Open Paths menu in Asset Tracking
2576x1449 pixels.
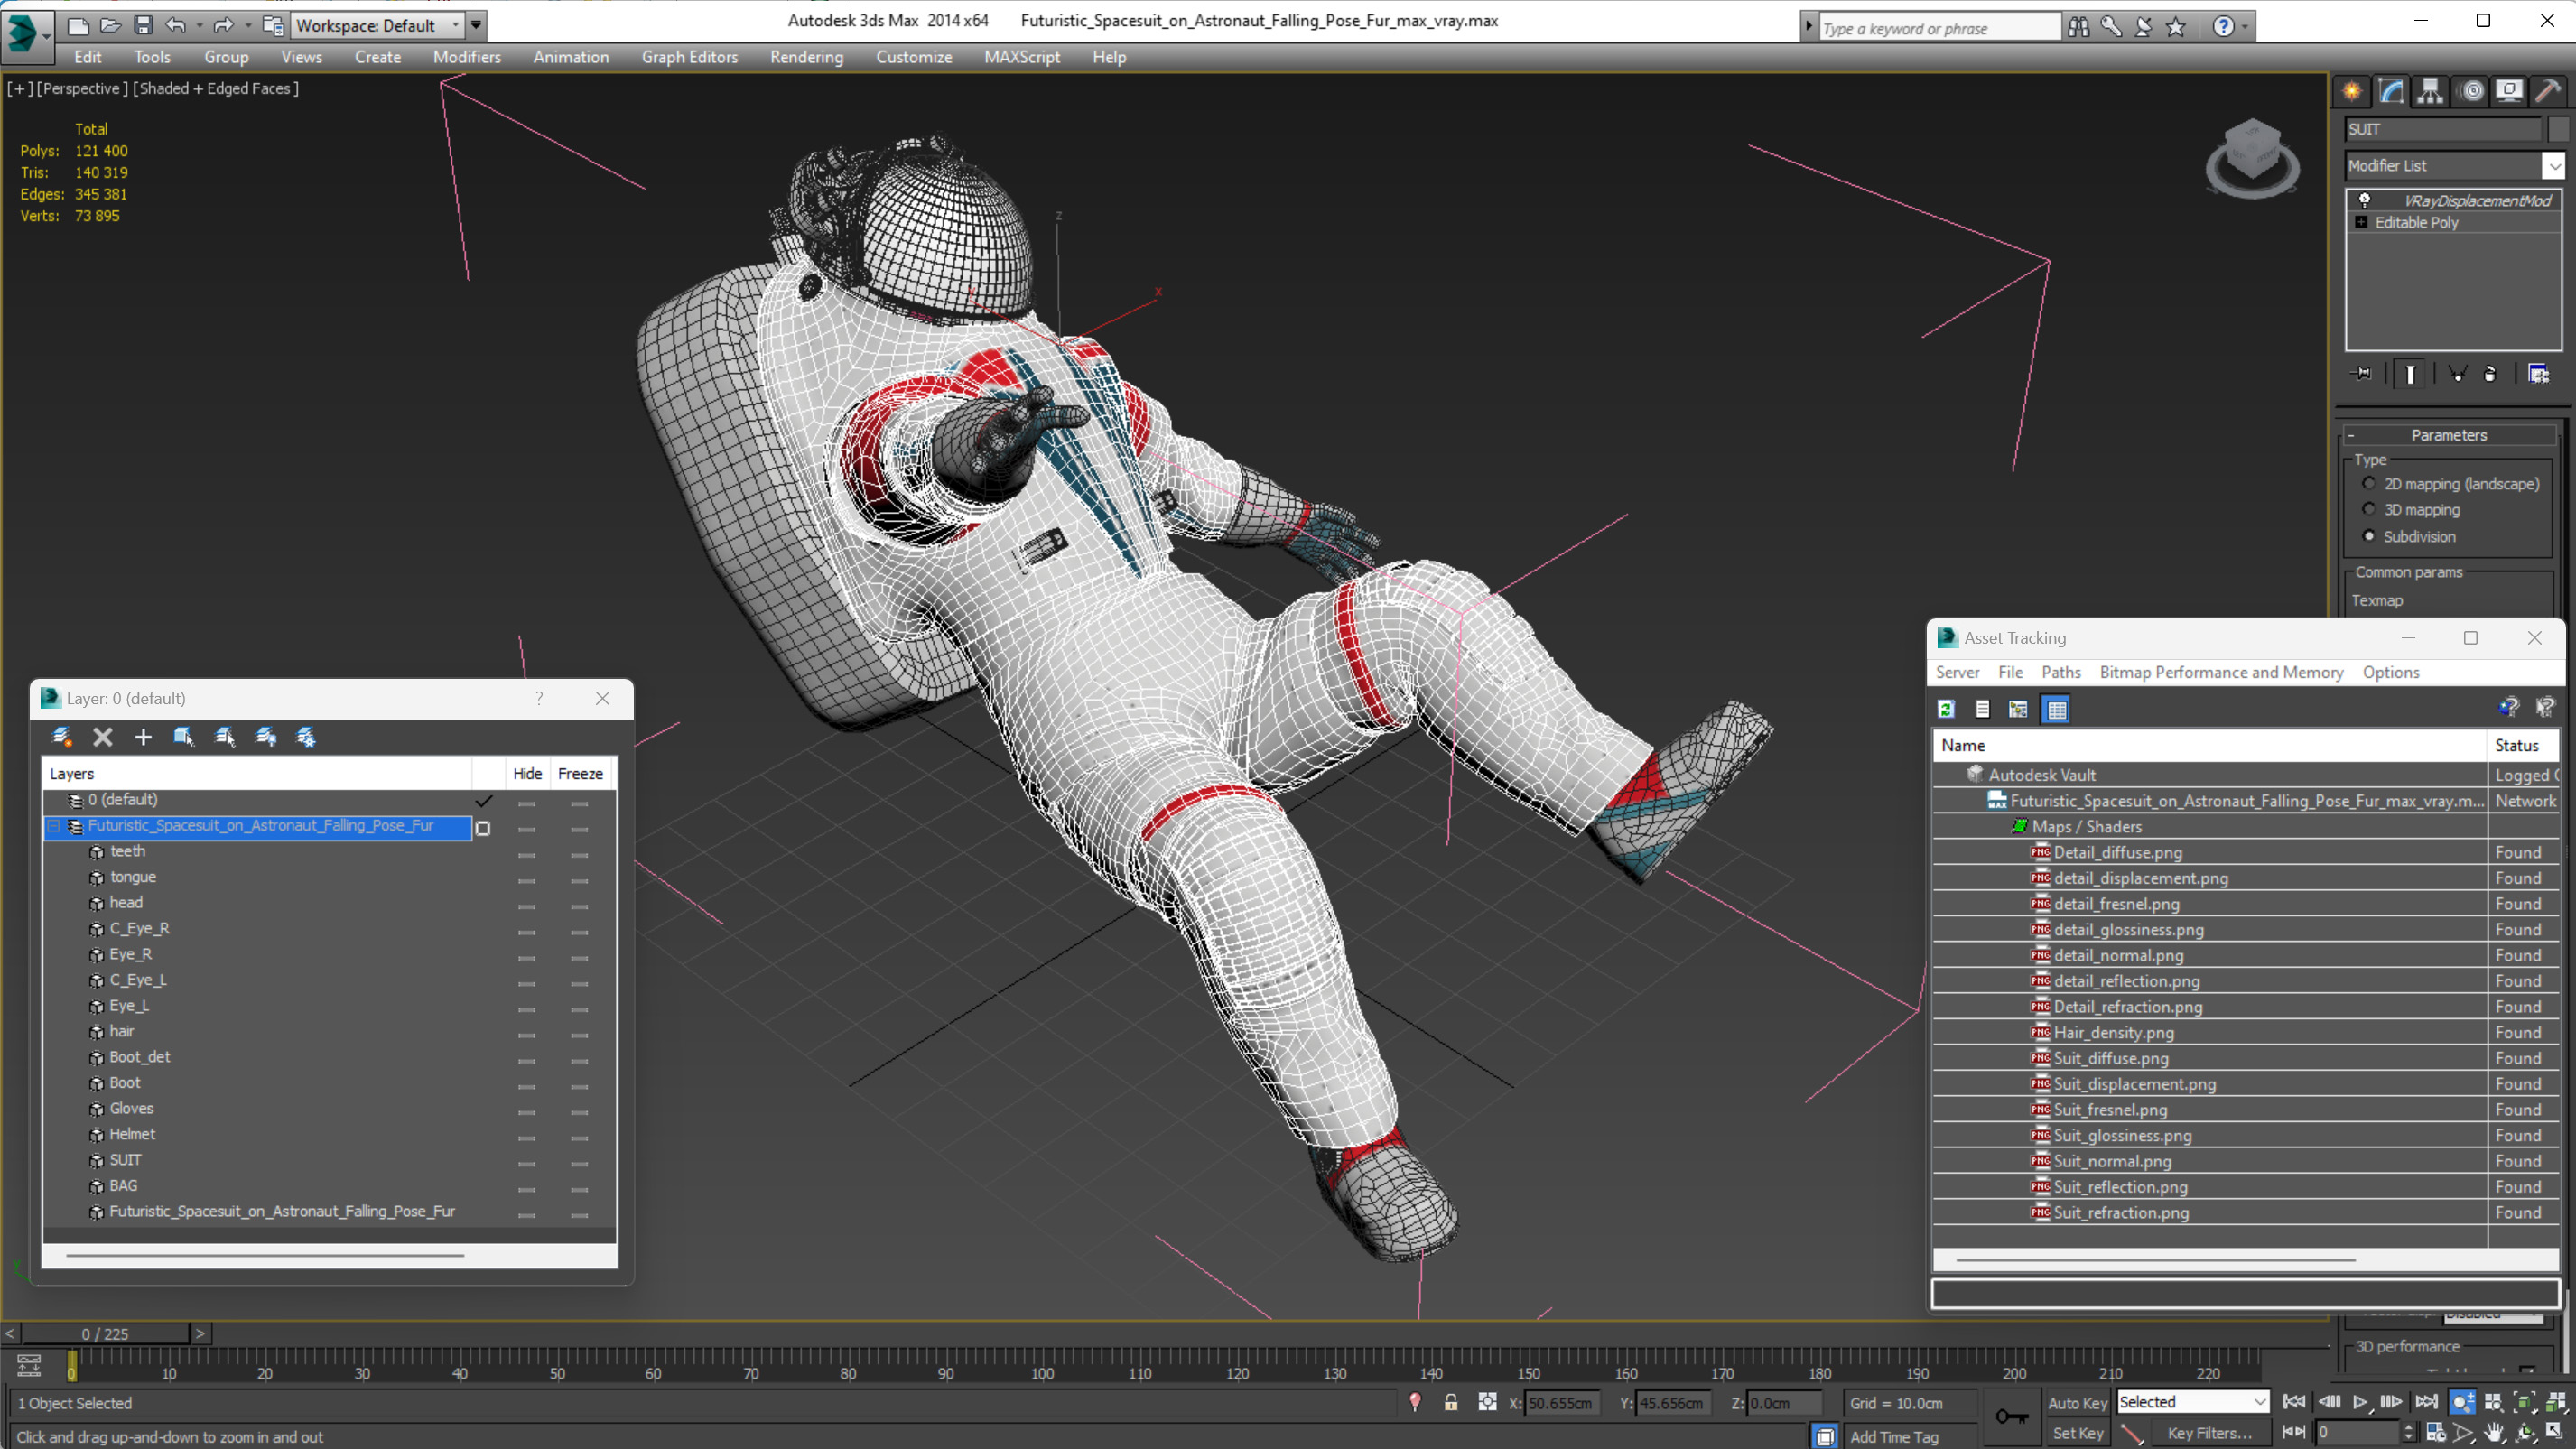(x=2060, y=672)
